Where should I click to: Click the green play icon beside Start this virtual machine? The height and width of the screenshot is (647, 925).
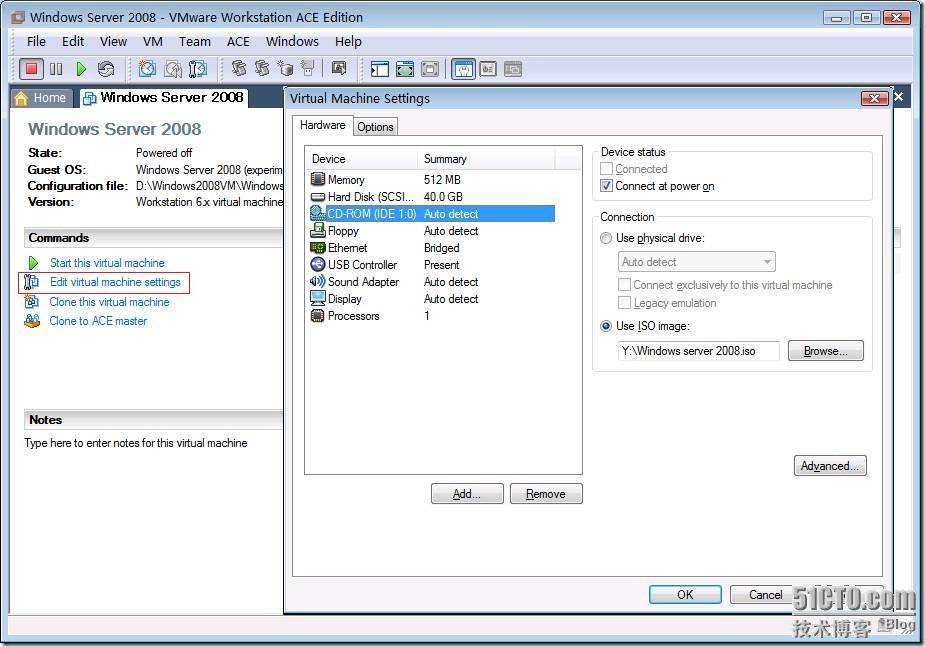pyautogui.click(x=33, y=262)
